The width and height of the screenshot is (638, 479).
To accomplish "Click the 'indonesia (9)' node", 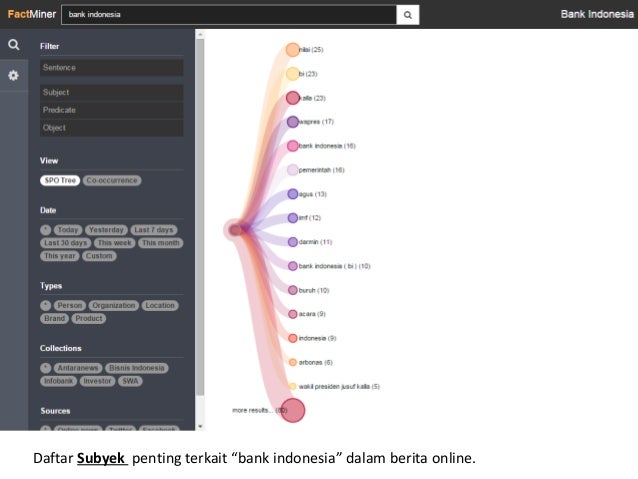I will click(x=293, y=338).
